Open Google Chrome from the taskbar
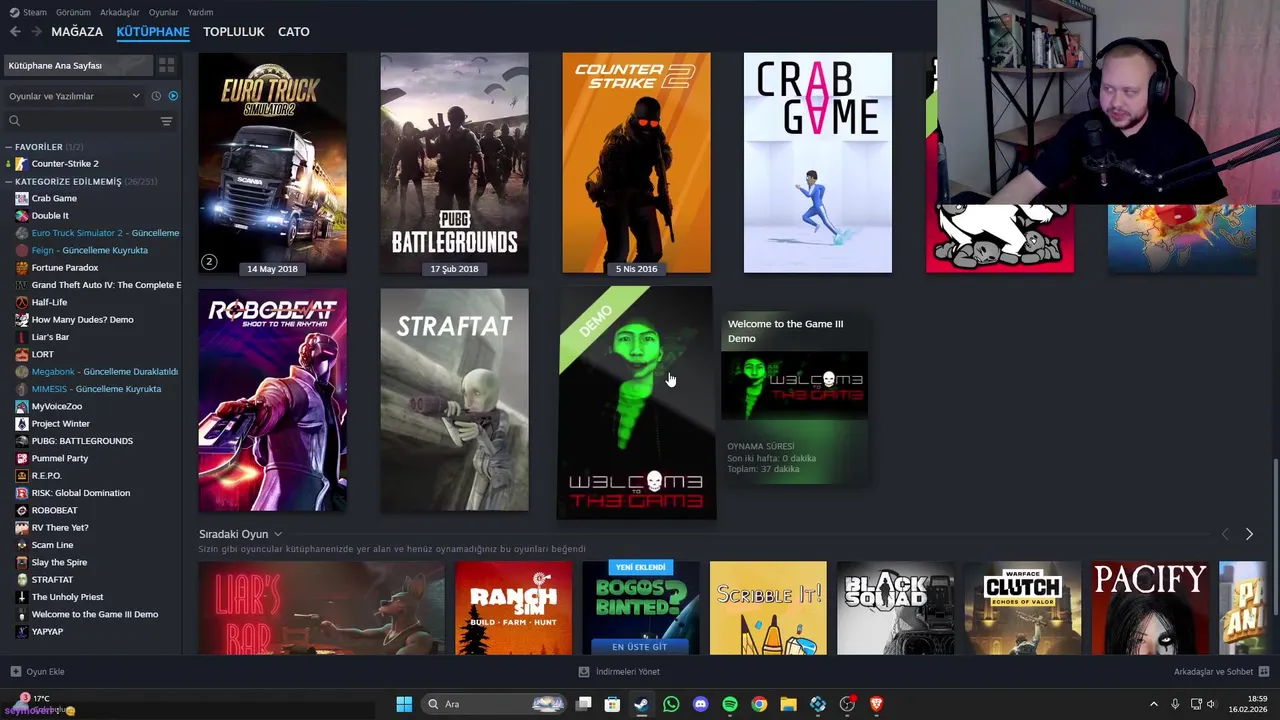Viewport: 1280px width, 720px height. click(x=759, y=704)
